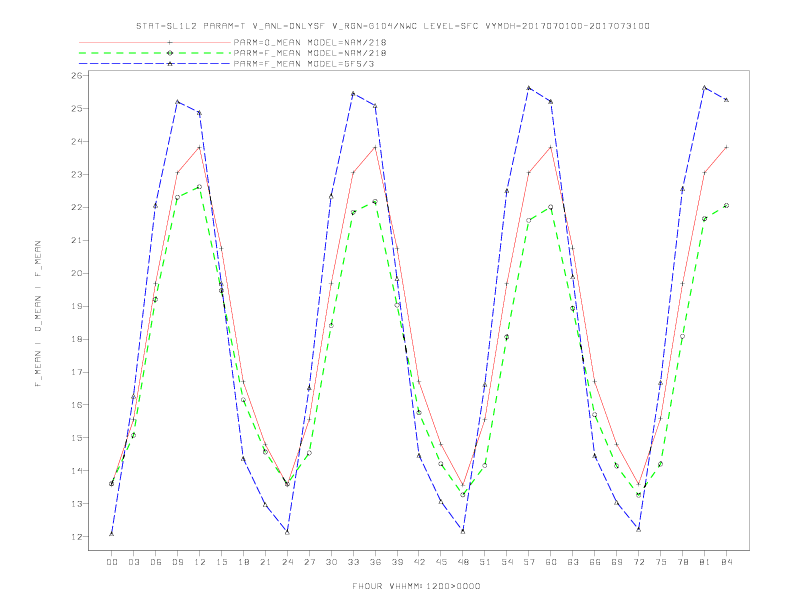Click y-axis tick label 19
The width and height of the screenshot is (792, 612).
[77, 307]
